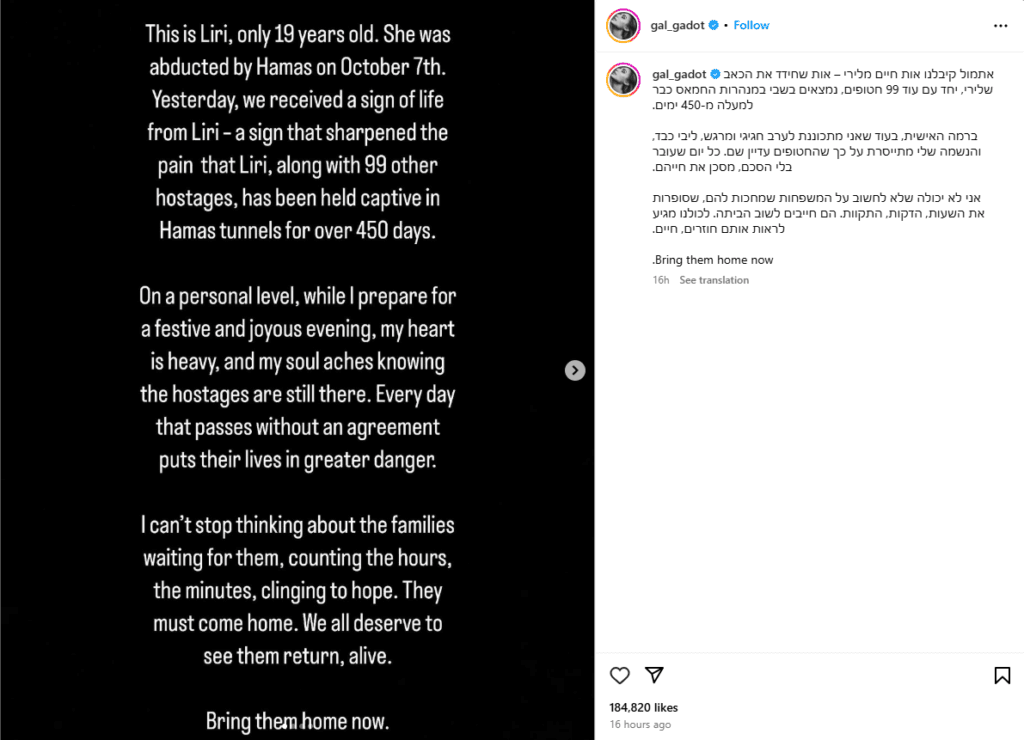Click the 'On a personal level' paragraph
This screenshot has height=740, width=1024.
coord(297,380)
